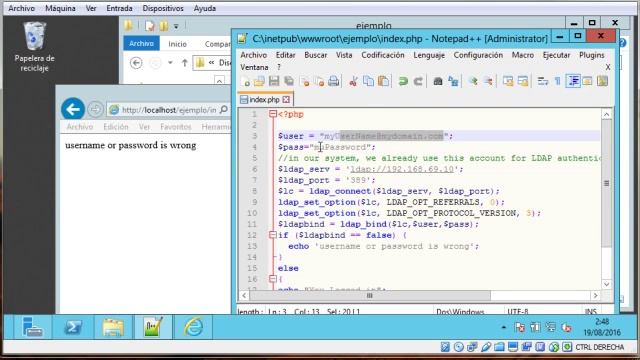The height and width of the screenshot is (360, 640).
Task: Copy selection with the Copy toolbar icon
Action: [368, 81]
